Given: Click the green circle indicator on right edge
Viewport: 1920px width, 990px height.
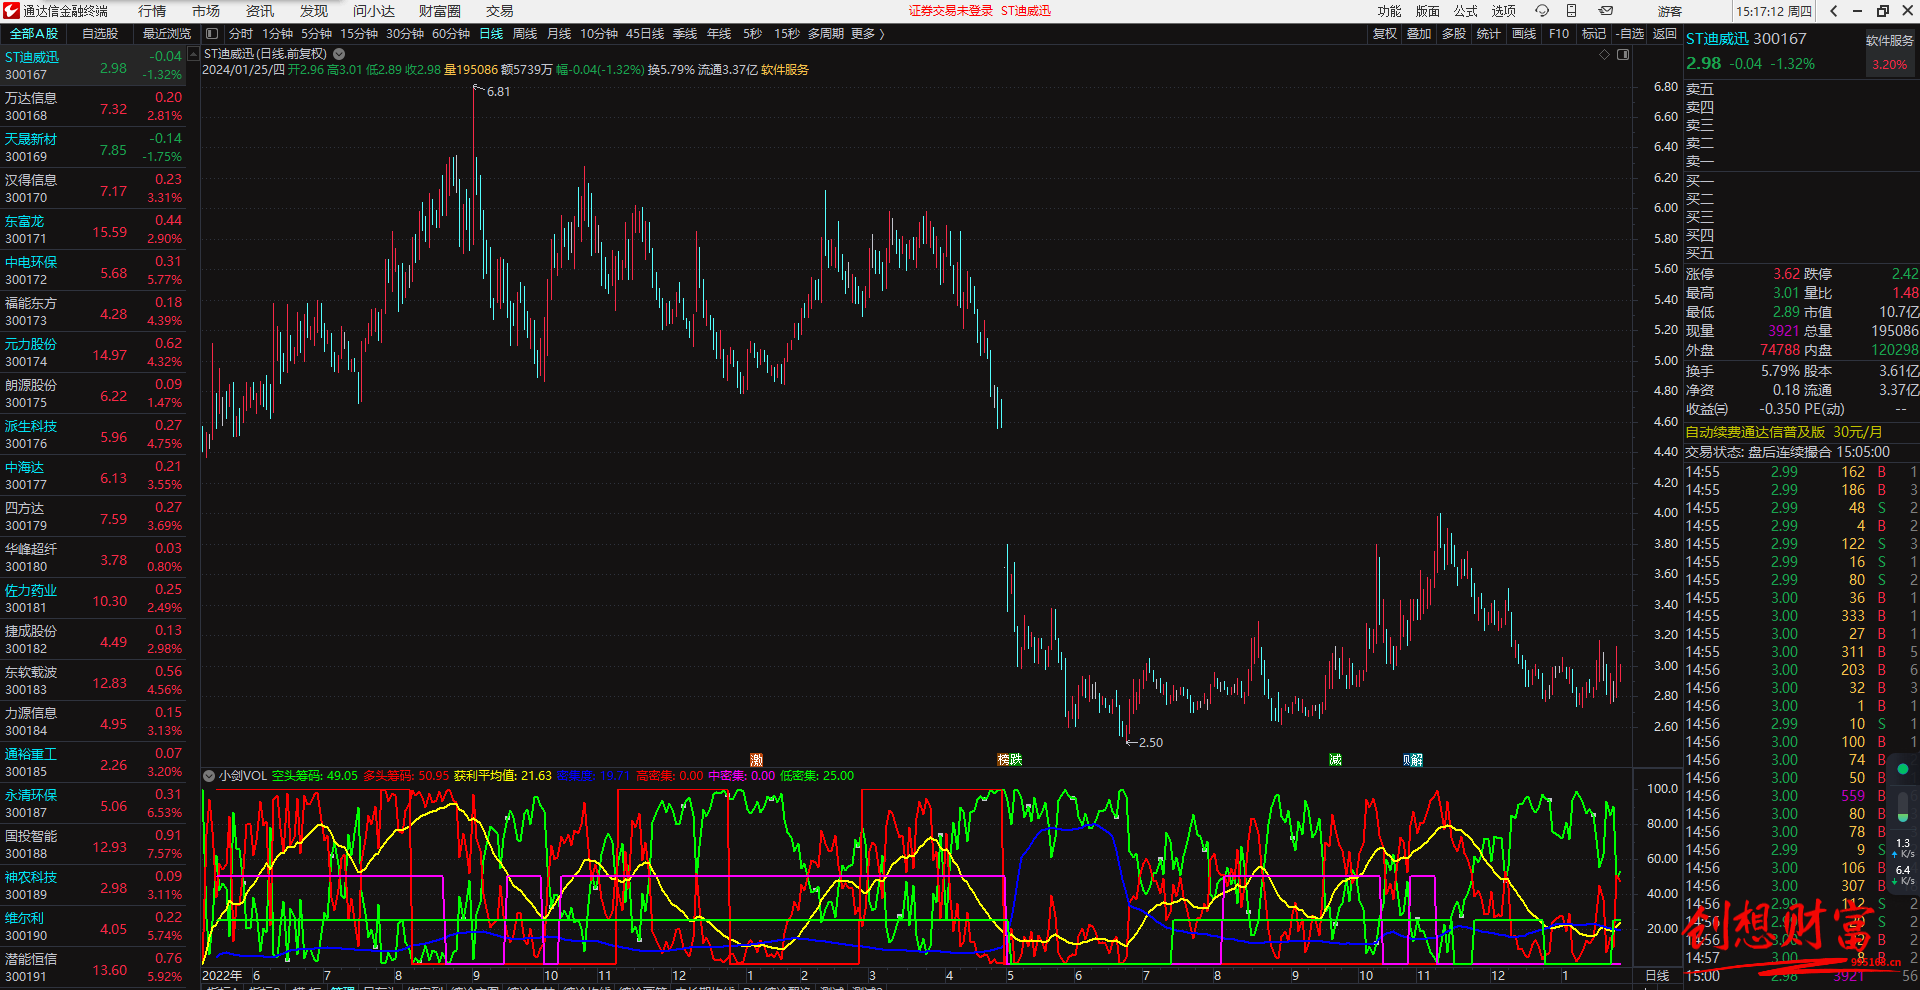Looking at the screenshot, I should click(1903, 769).
